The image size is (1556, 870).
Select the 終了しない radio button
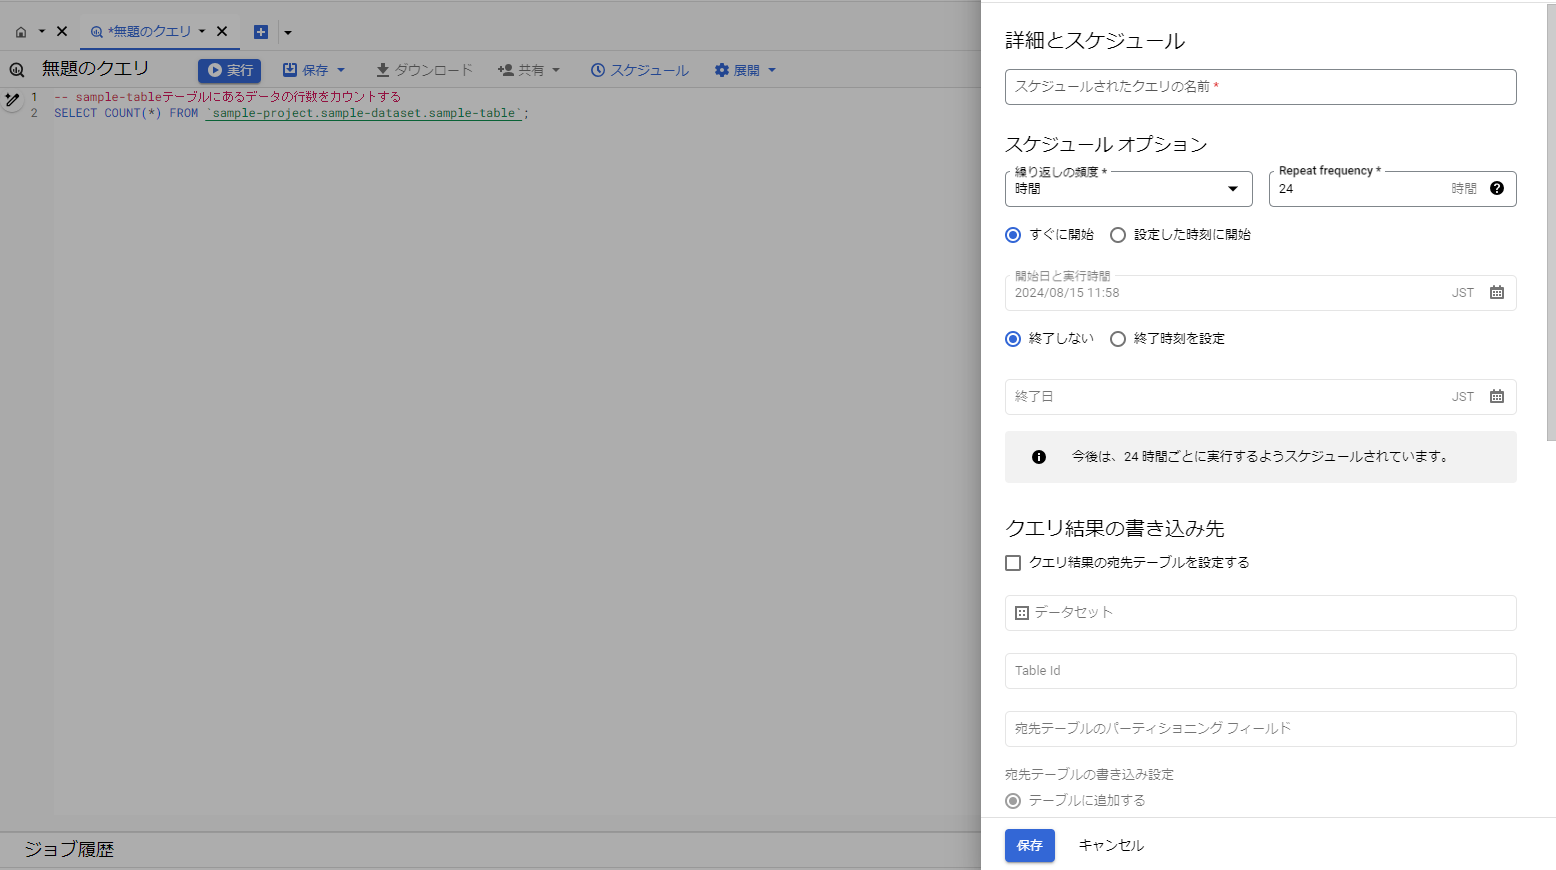point(1013,339)
